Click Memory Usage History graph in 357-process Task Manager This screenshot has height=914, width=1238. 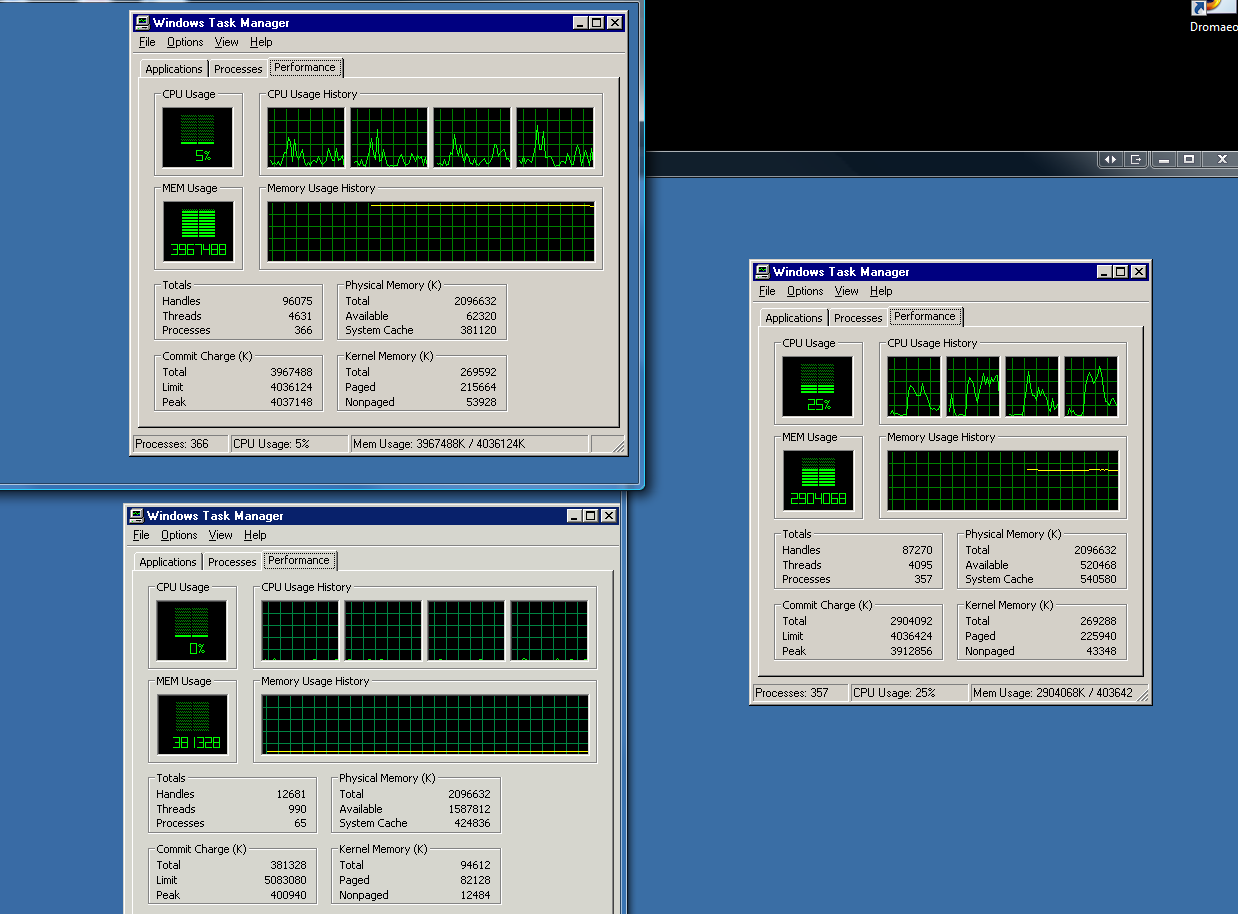click(x=1003, y=481)
